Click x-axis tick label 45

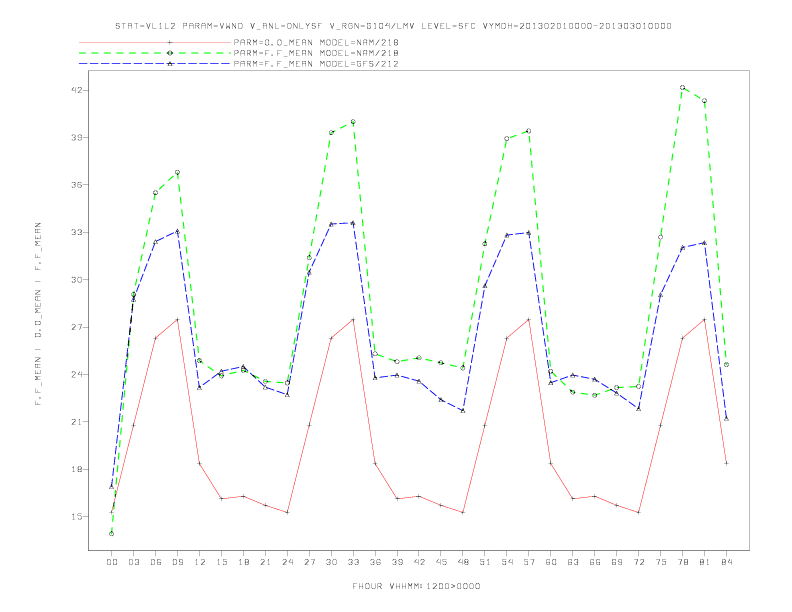[x=441, y=562]
